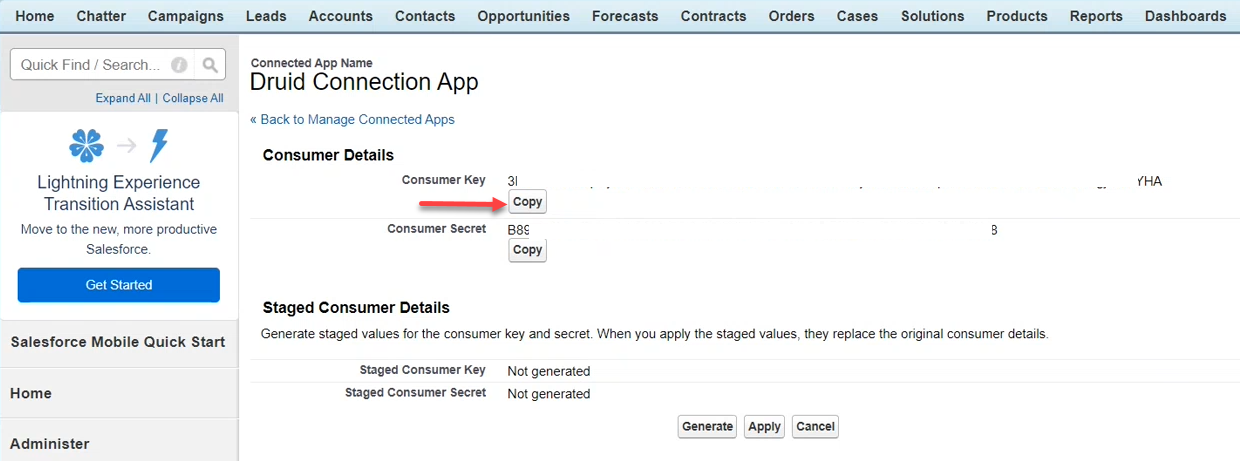Image resolution: width=1240 pixels, height=461 pixels.
Task: Click the Quick Find search magnifier icon
Action: click(x=210, y=65)
